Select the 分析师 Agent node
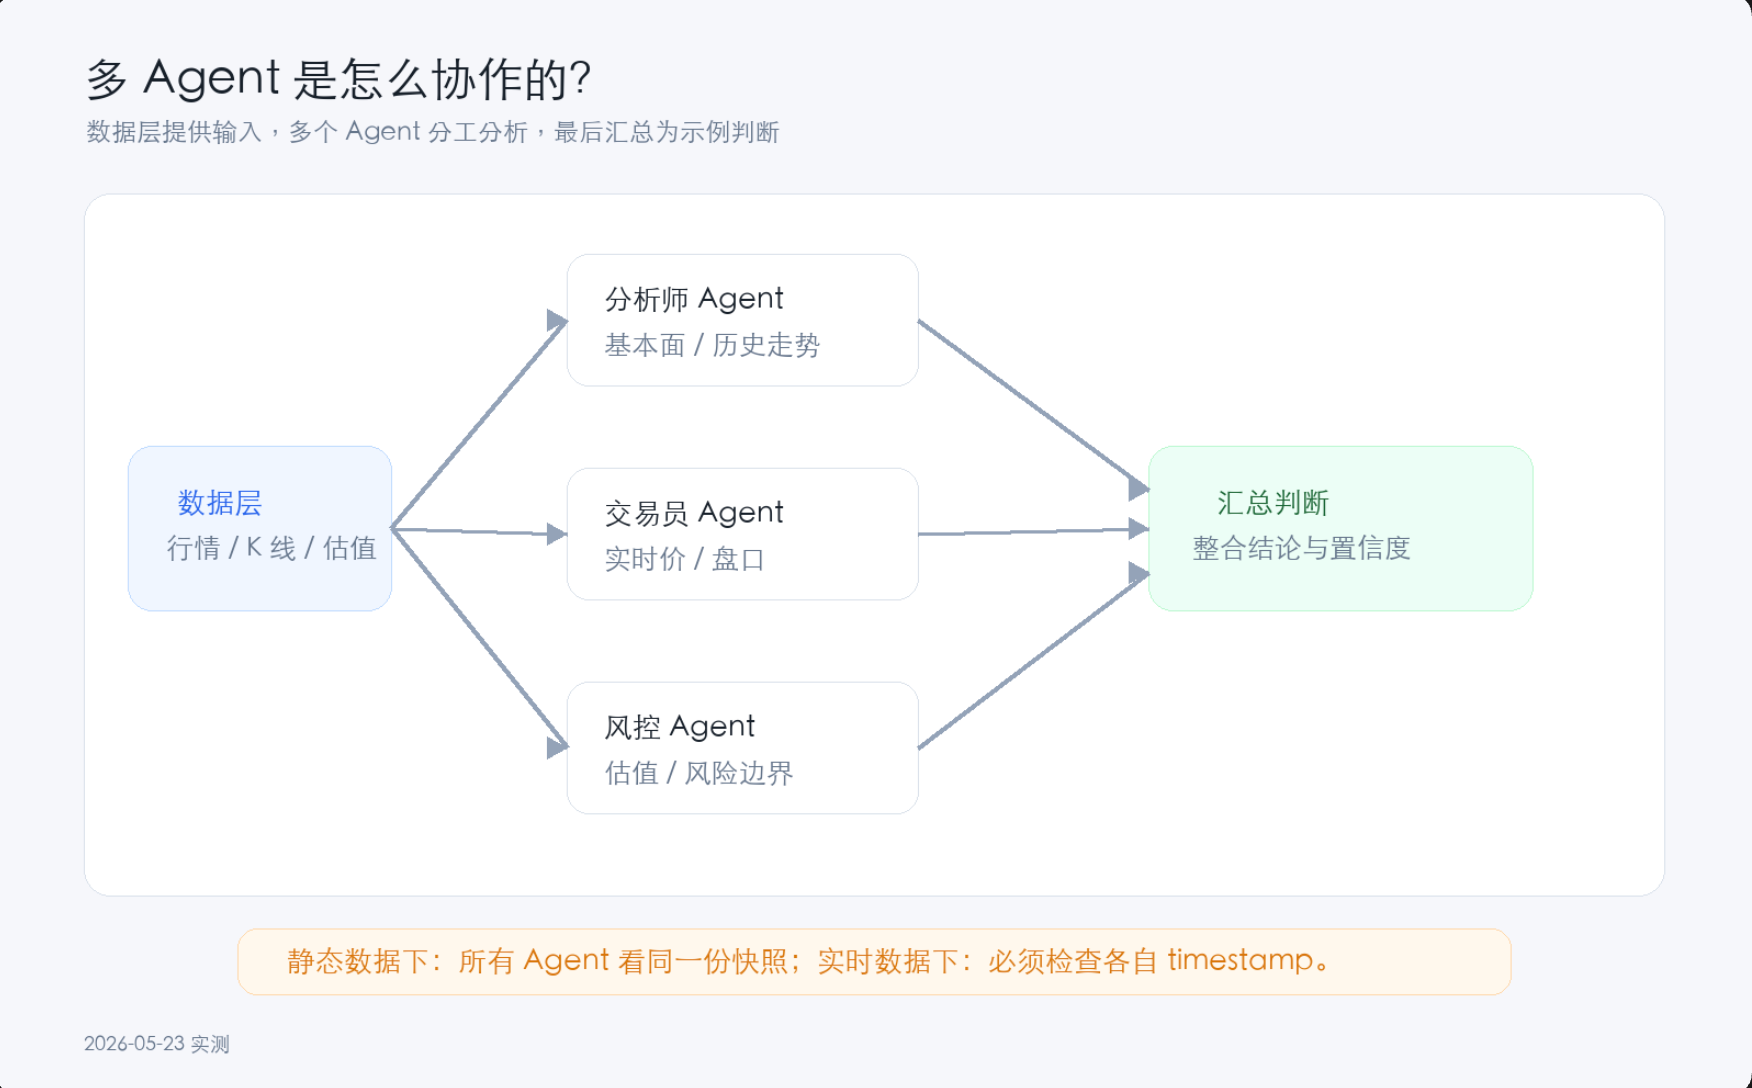1752x1088 pixels. (x=742, y=320)
